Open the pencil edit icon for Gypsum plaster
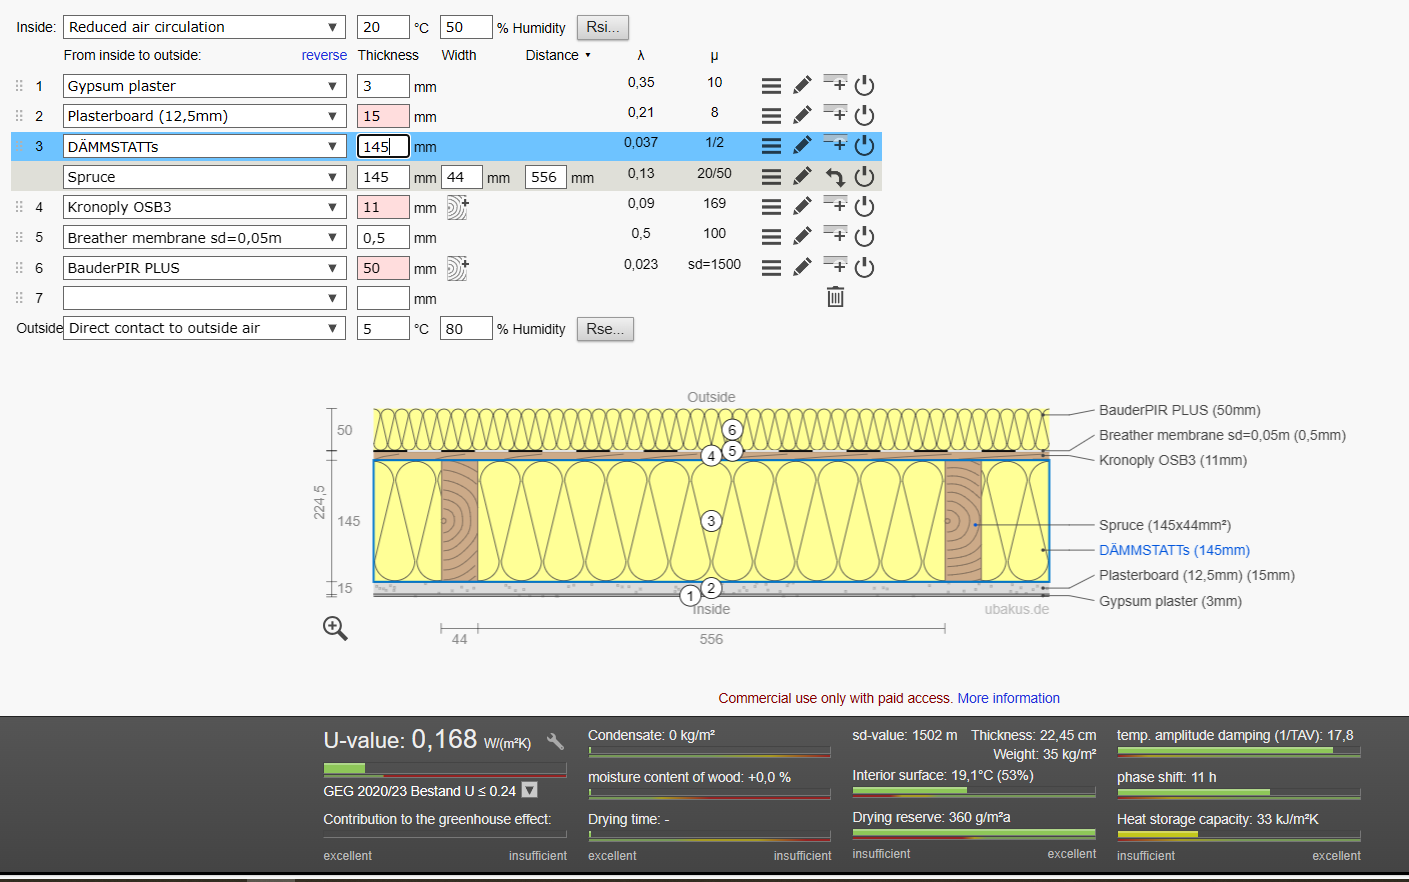Screen dimensions: 1409x882 [802, 85]
